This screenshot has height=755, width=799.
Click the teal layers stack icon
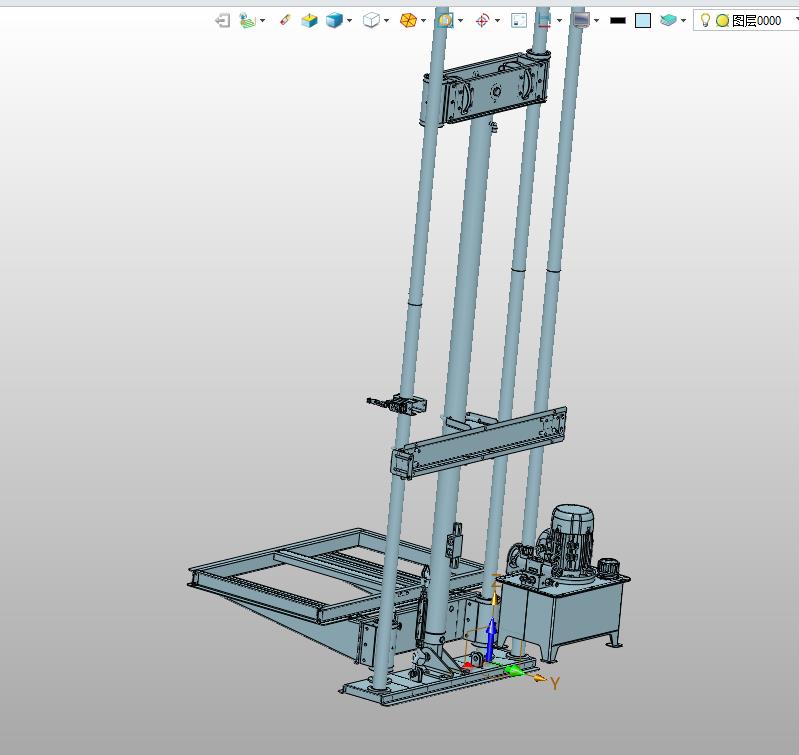(668, 20)
